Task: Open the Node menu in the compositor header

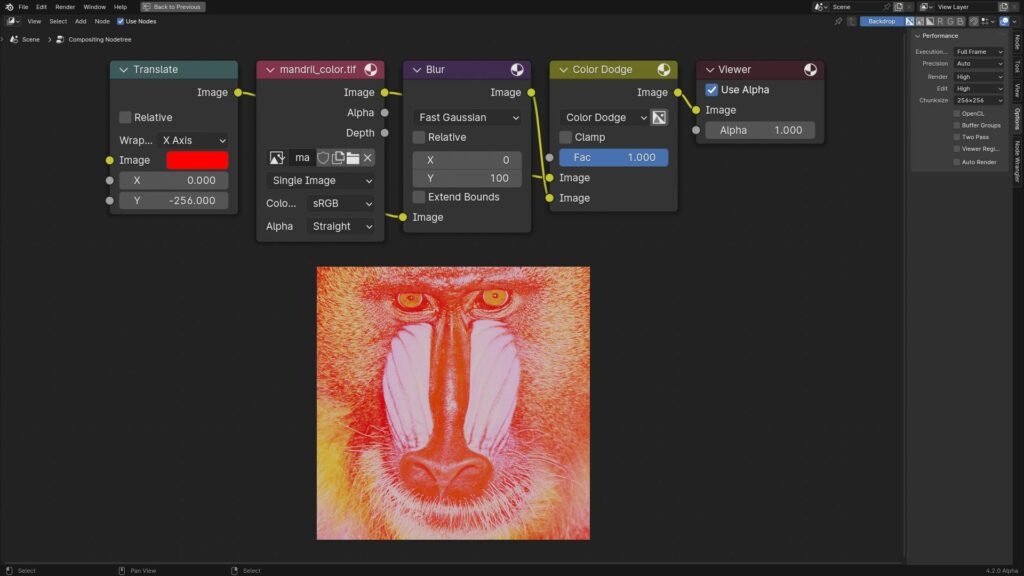Action: 102,21
